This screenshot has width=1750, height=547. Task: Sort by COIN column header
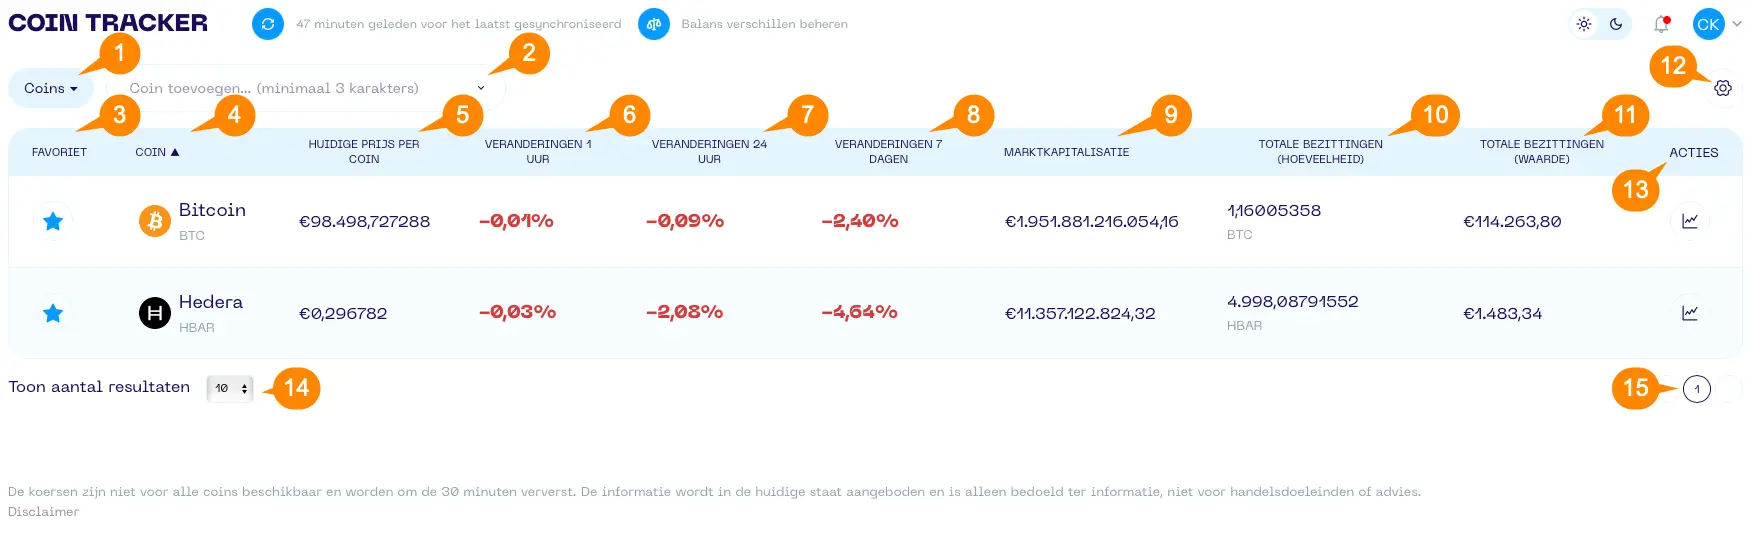[x=157, y=152]
